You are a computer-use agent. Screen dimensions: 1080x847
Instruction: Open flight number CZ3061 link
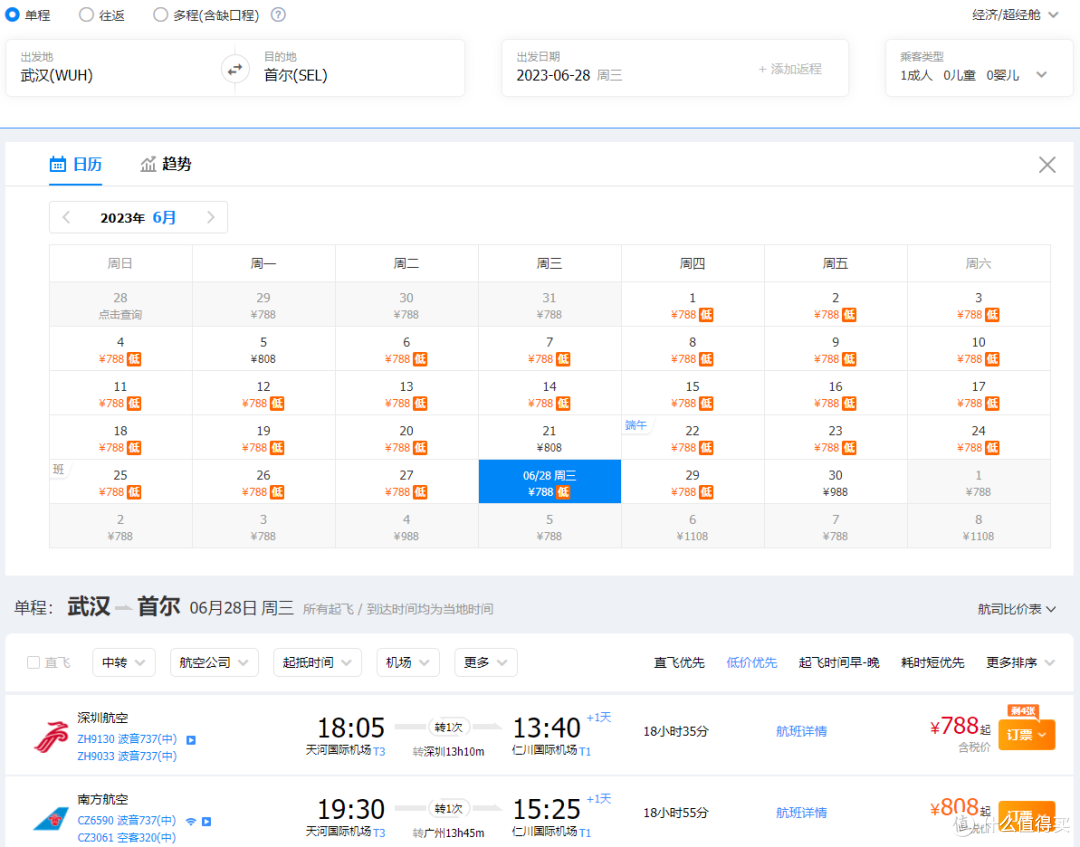(x=127, y=837)
